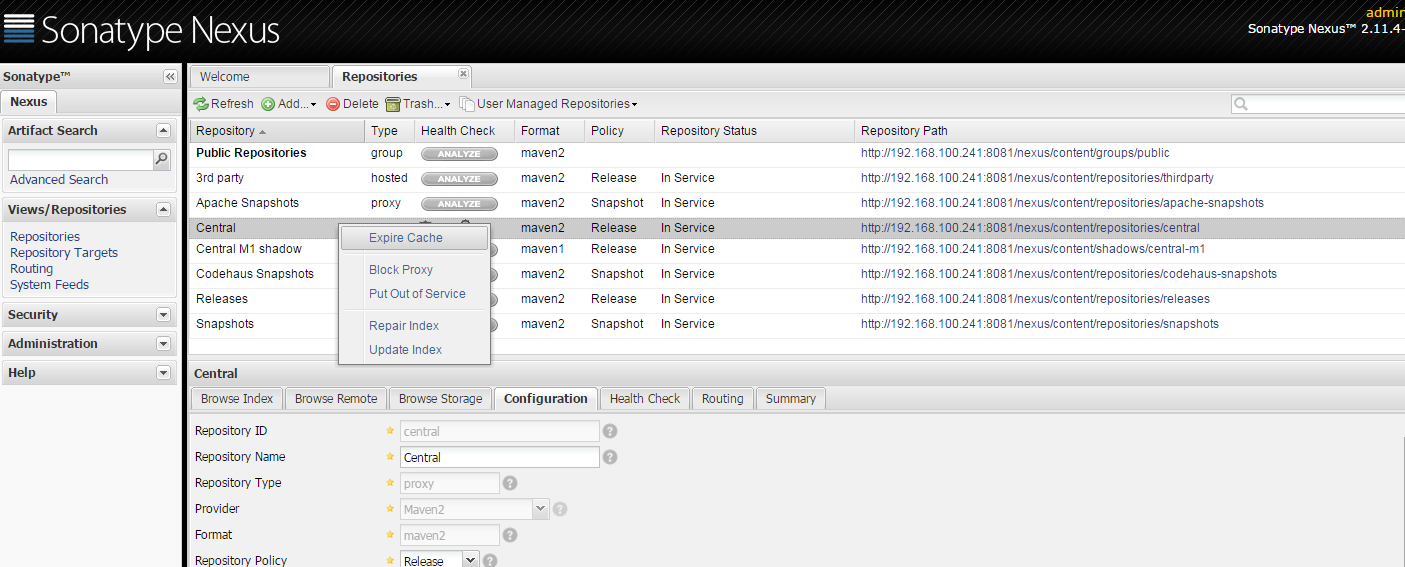Open the Provider combo box
Image resolution: width=1405 pixels, height=567 pixels.
tap(541, 509)
